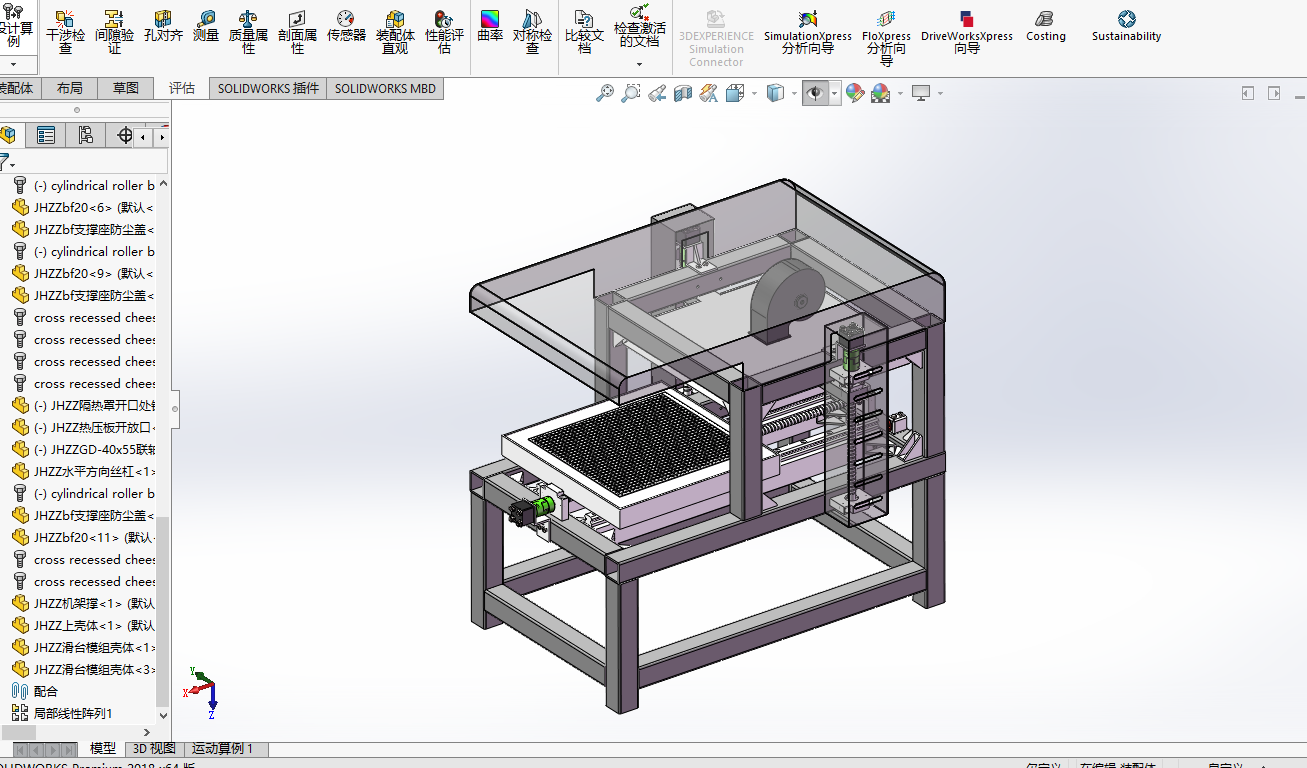Switch to the PropertyManager tab
The width and height of the screenshot is (1307, 768).
(46, 135)
